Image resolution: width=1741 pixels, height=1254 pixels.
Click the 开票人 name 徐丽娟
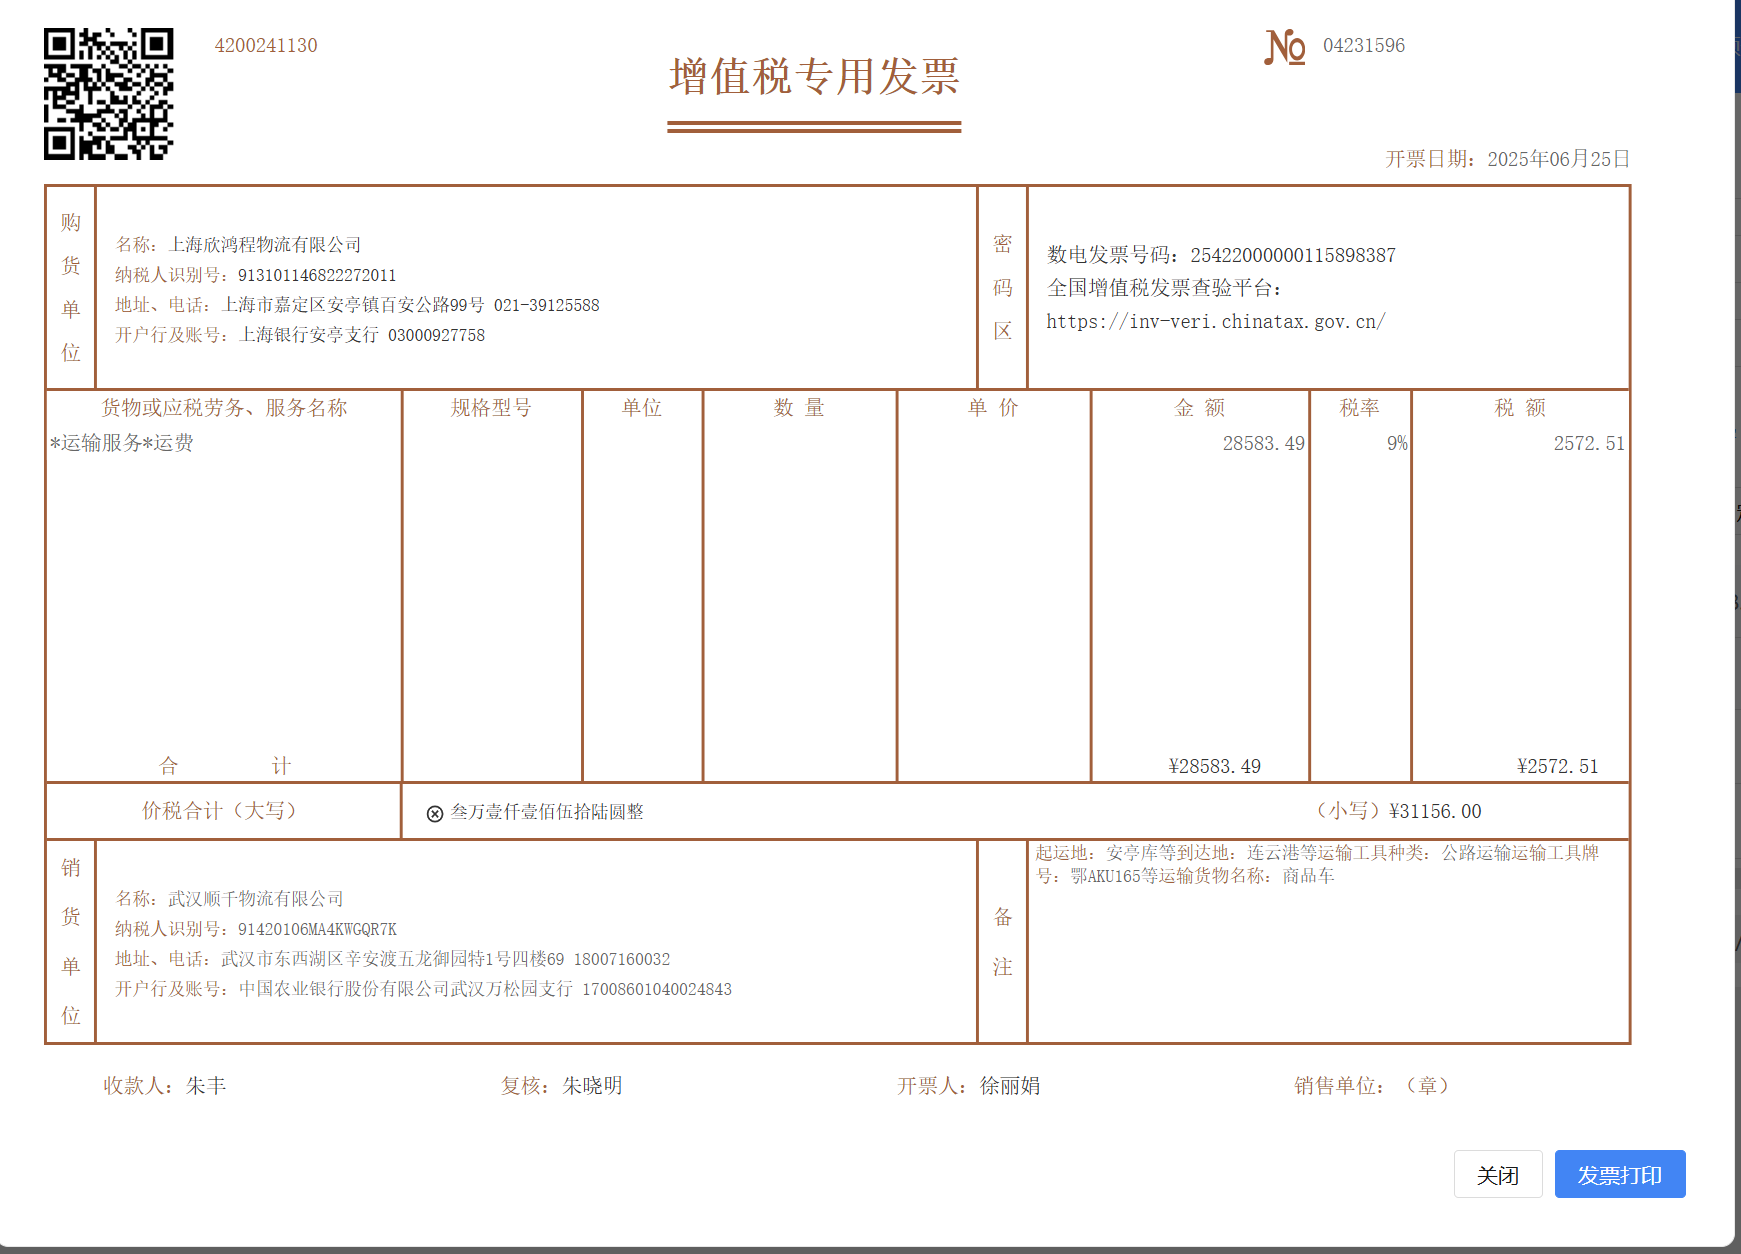click(1009, 1086)
